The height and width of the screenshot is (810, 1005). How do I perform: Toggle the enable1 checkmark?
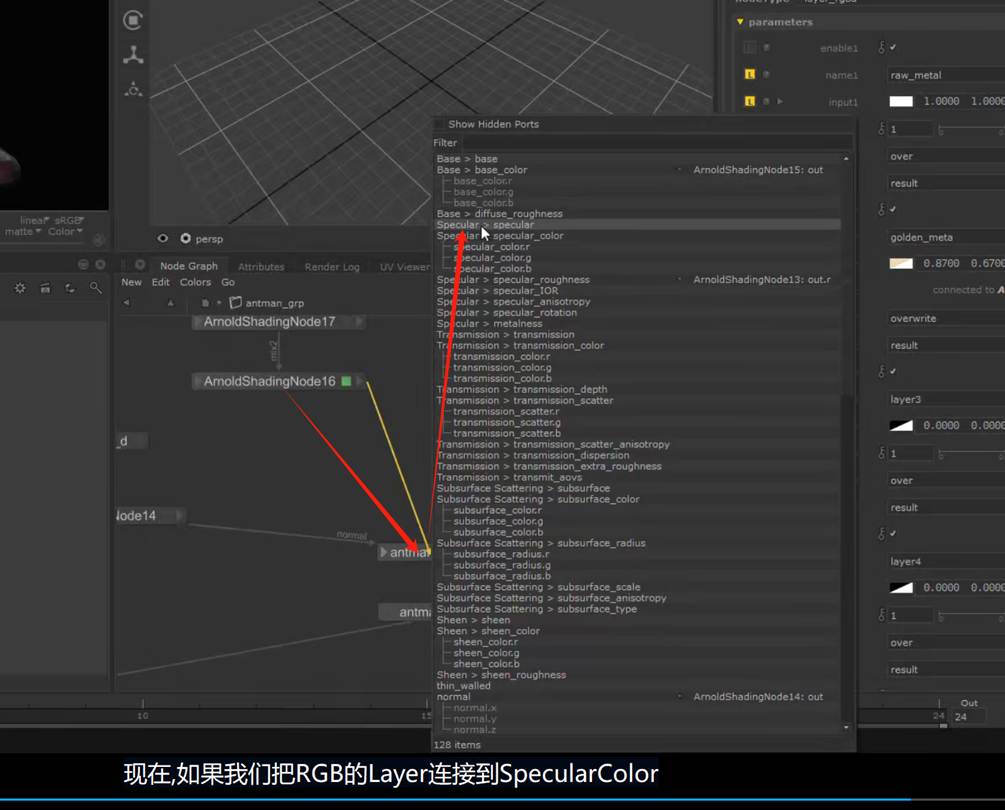(x=893, y=48)
